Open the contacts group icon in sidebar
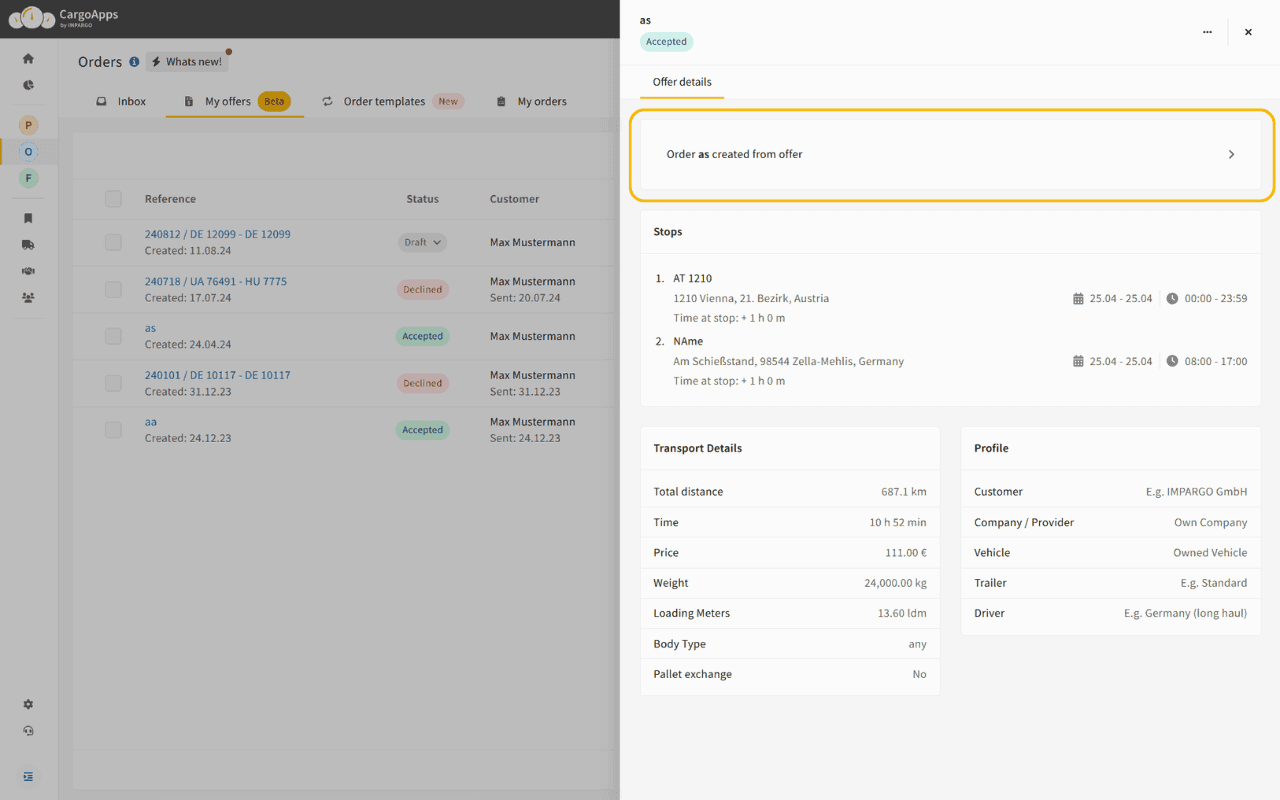1280x800 pixels. 28,297
